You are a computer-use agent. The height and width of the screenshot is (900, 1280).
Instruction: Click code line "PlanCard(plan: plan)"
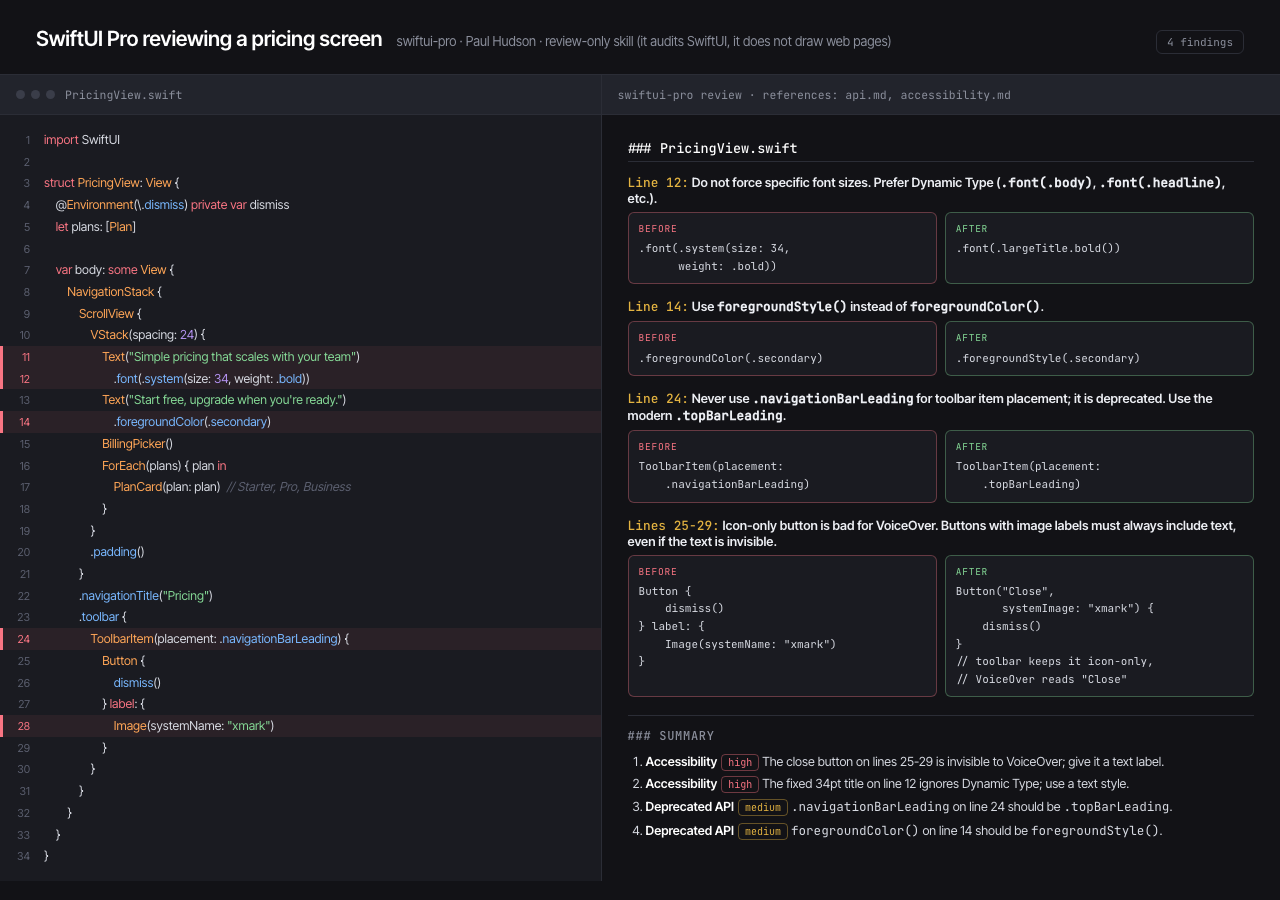[x=167, y=487]
